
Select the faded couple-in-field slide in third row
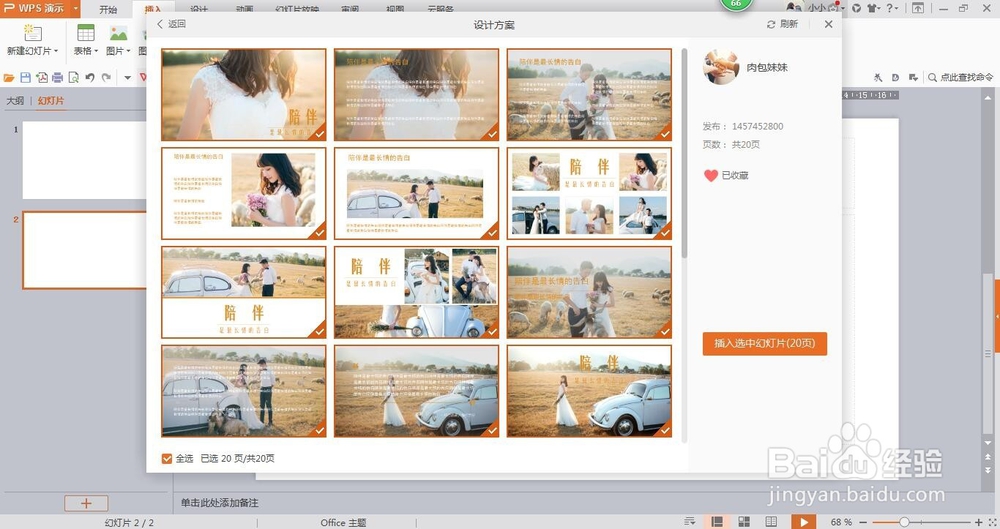[x=589, y=292]
